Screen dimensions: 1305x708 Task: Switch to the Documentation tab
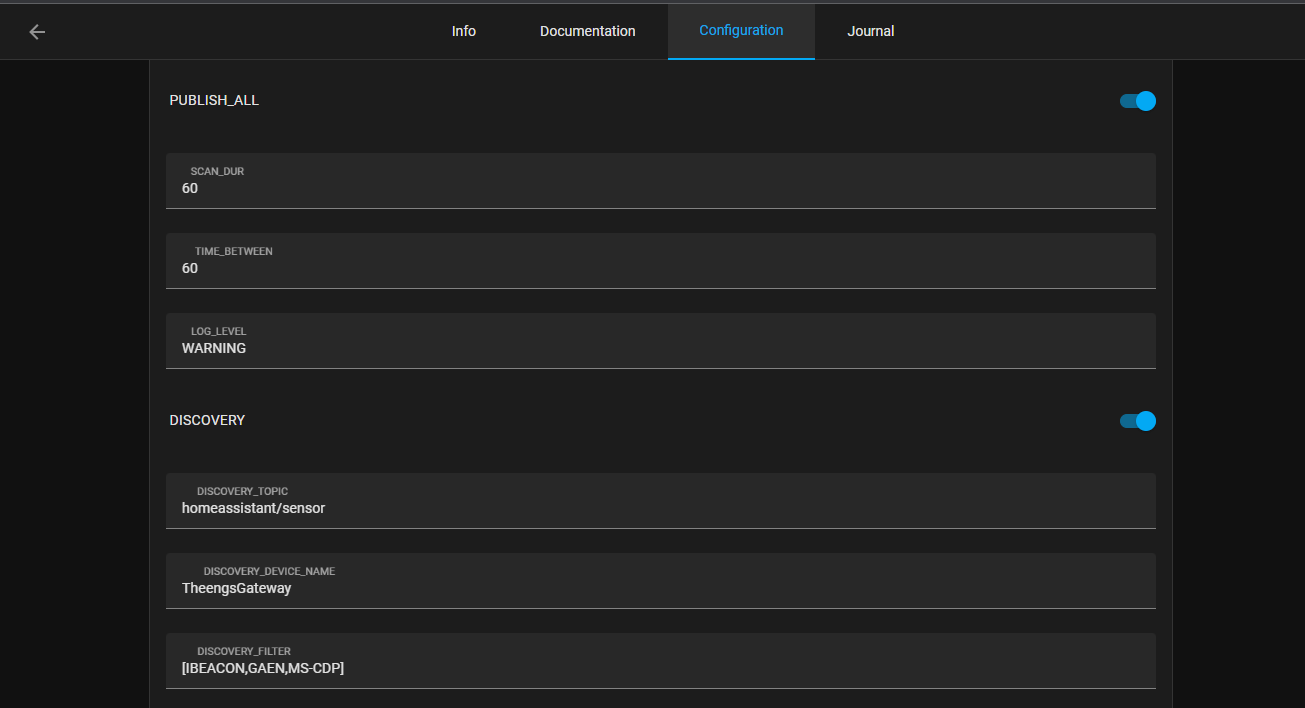[587, 31]
